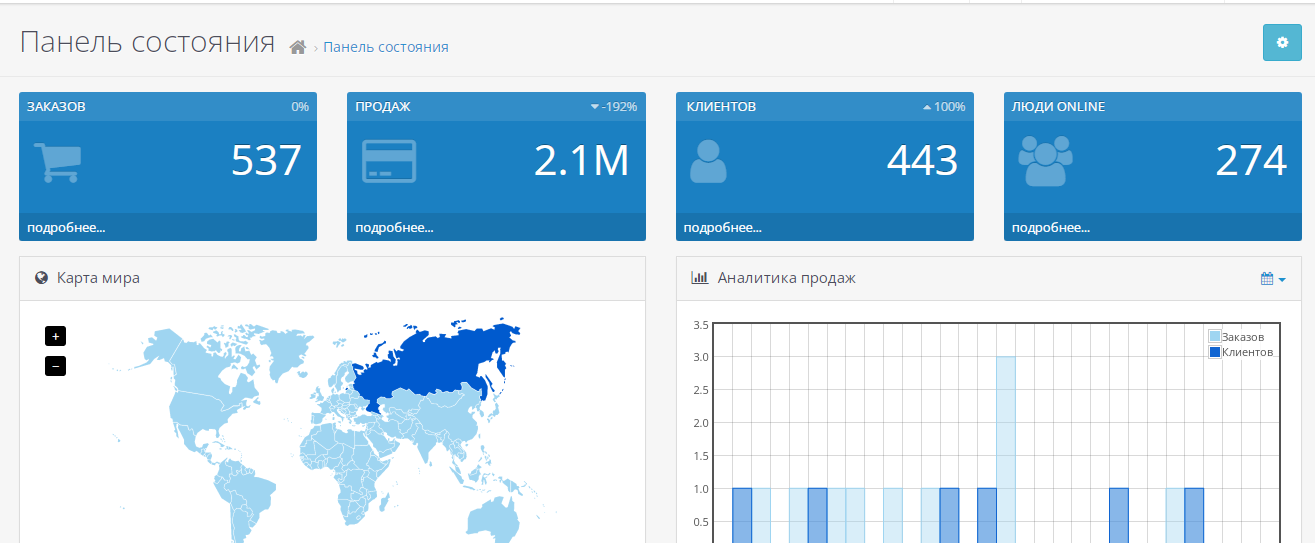The image size is (1315, 543).
Task: Click the group icon in Люди Online tile
Action: (1044, 162)
